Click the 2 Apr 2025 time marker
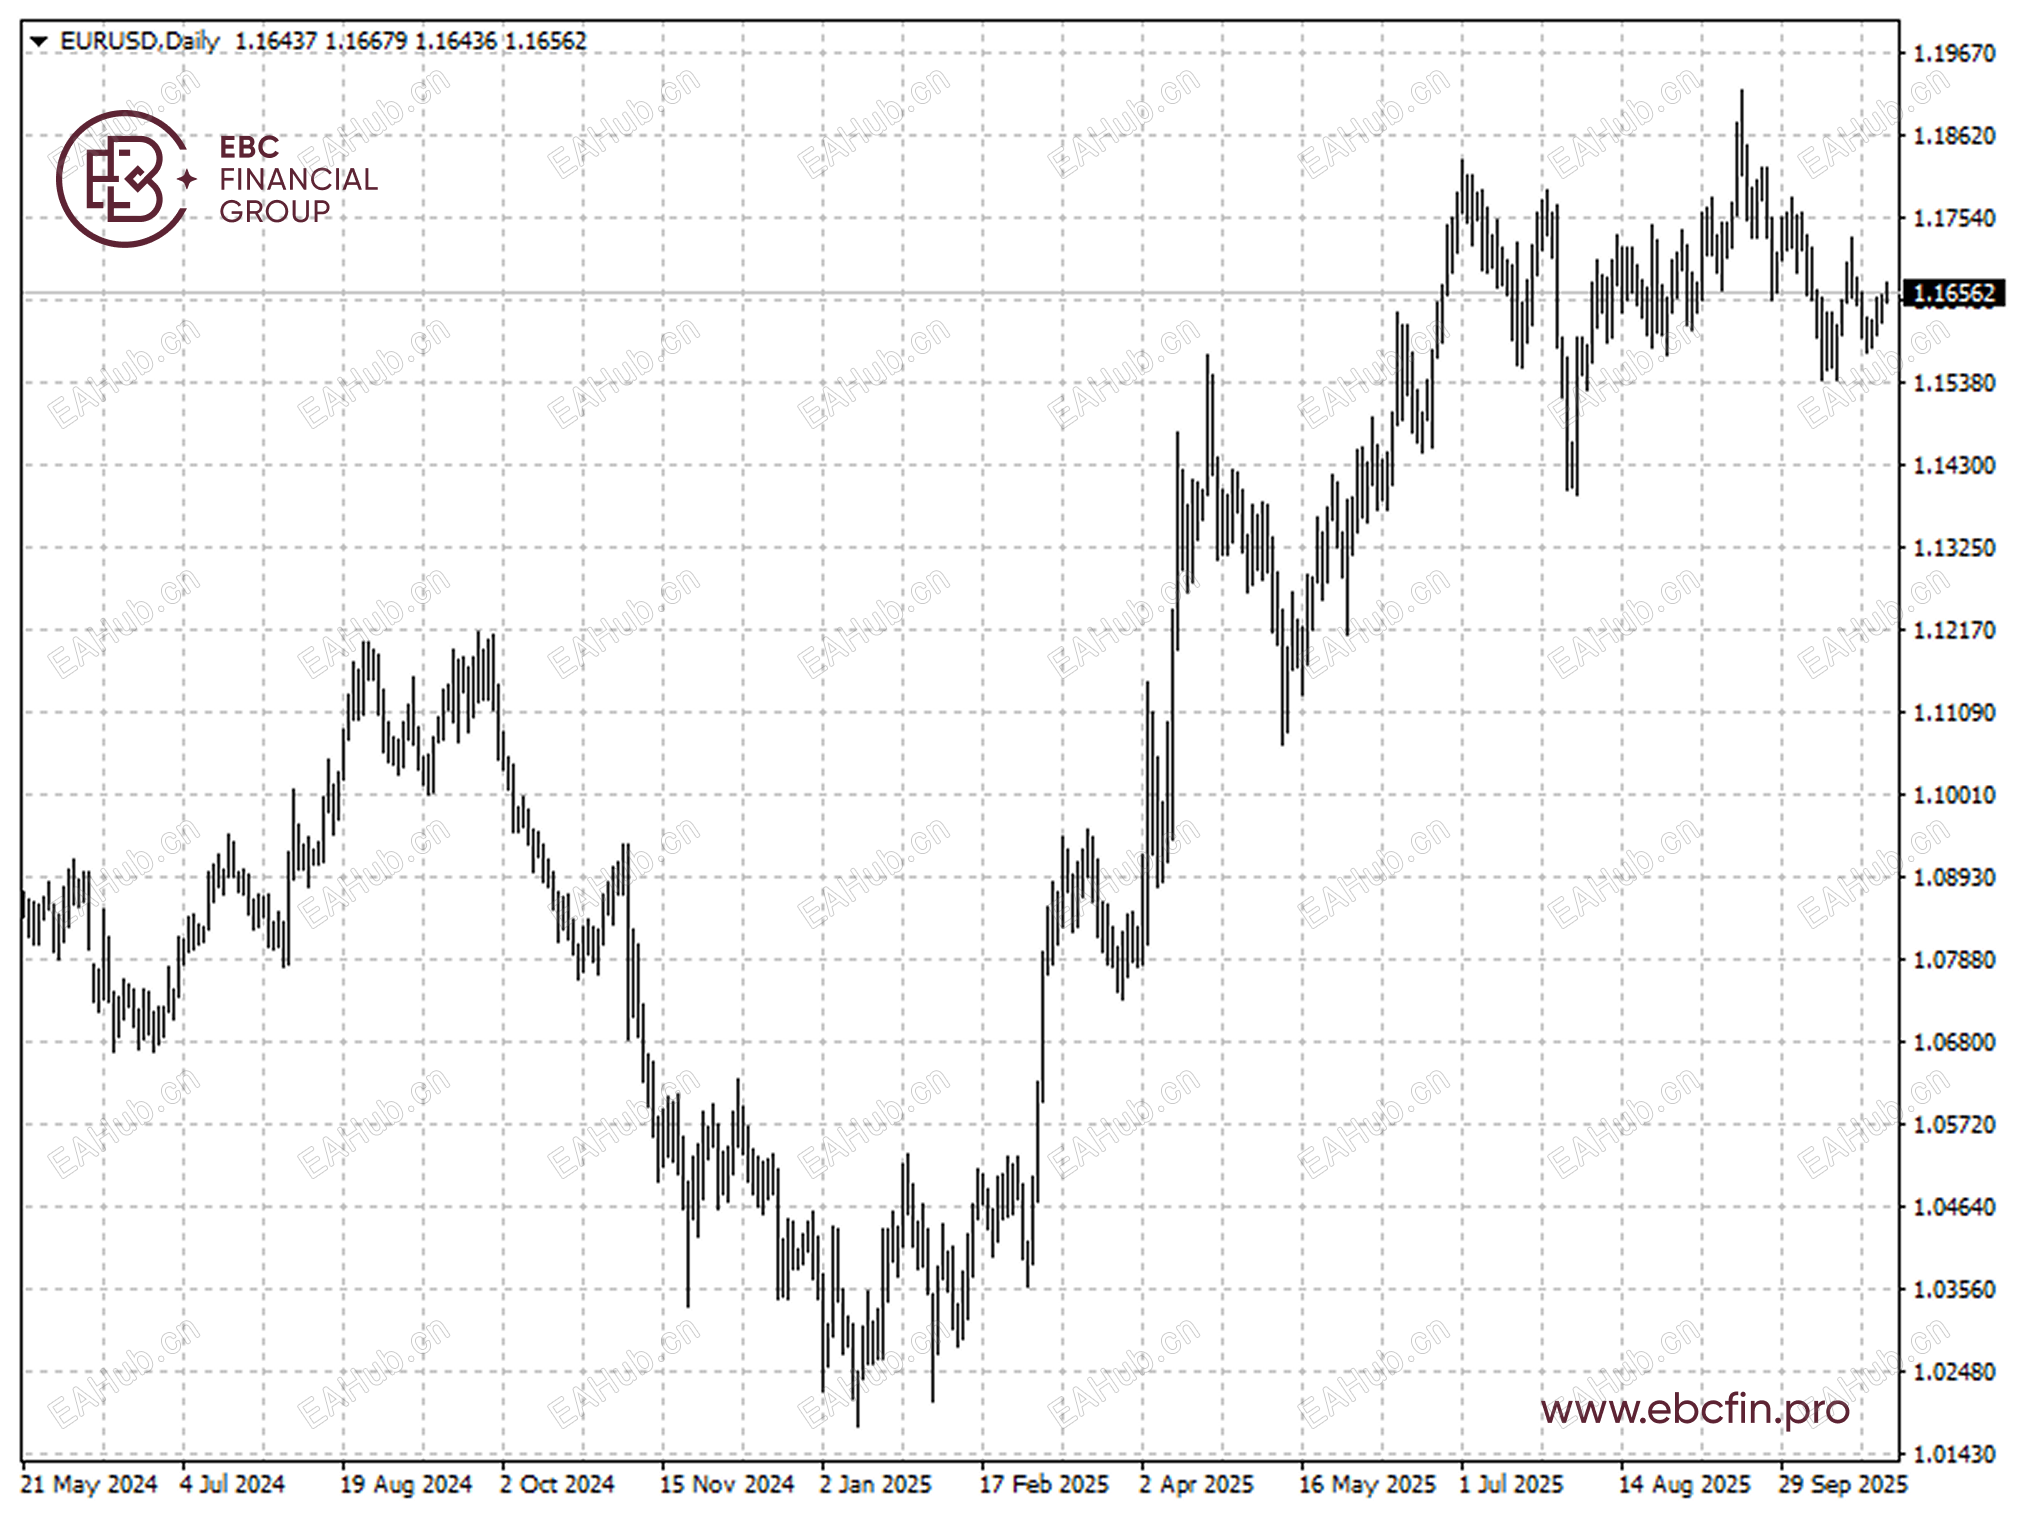 1195,1484
